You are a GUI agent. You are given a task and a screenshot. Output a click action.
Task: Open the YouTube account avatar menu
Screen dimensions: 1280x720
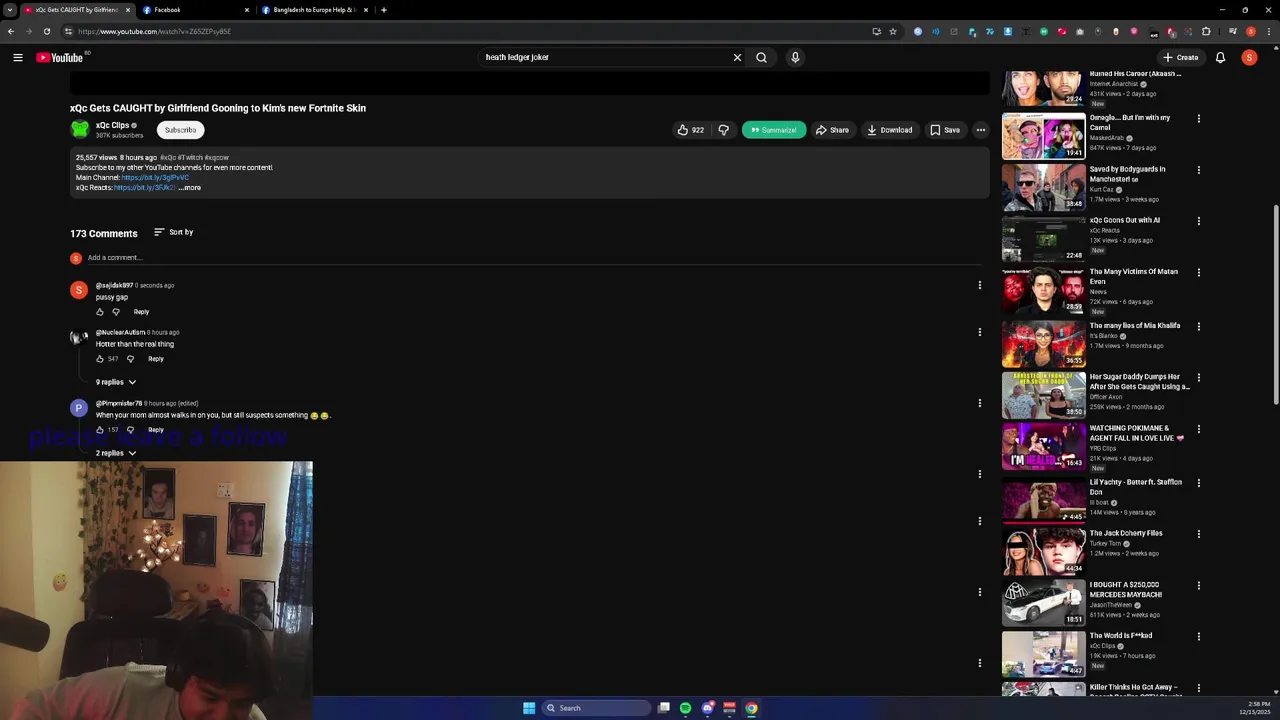(1249, 57)
